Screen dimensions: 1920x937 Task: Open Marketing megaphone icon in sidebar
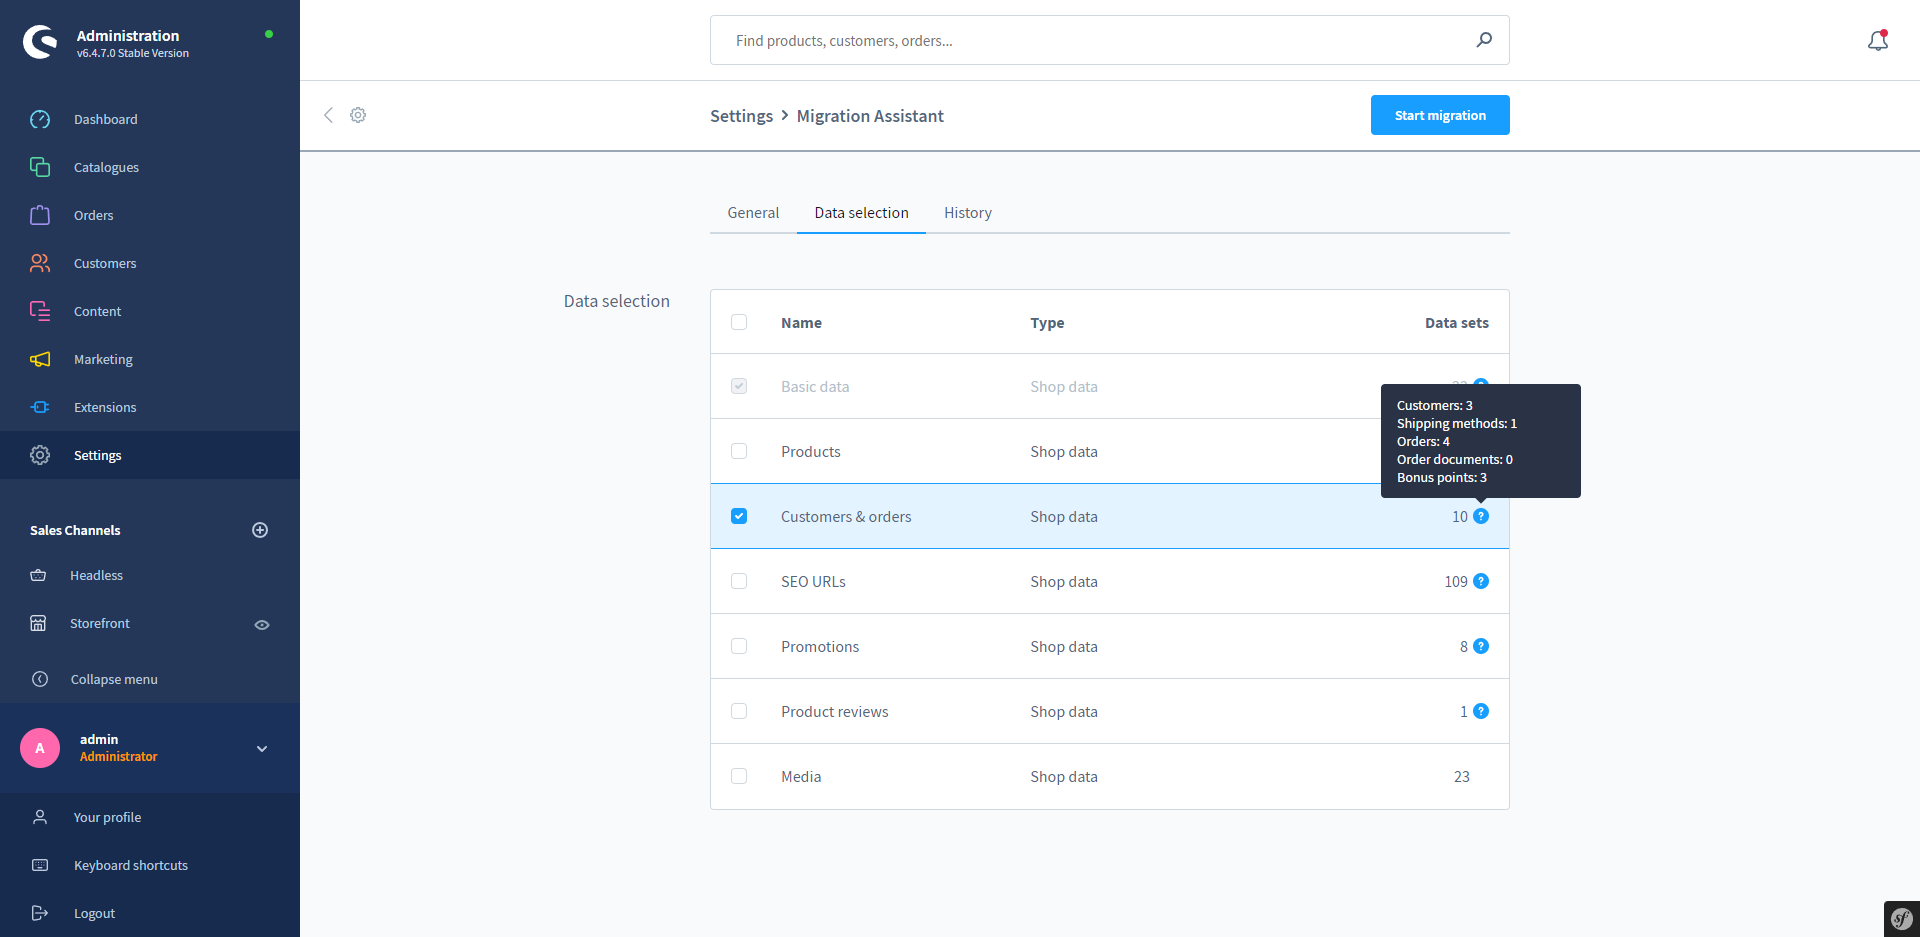point(40,359)
